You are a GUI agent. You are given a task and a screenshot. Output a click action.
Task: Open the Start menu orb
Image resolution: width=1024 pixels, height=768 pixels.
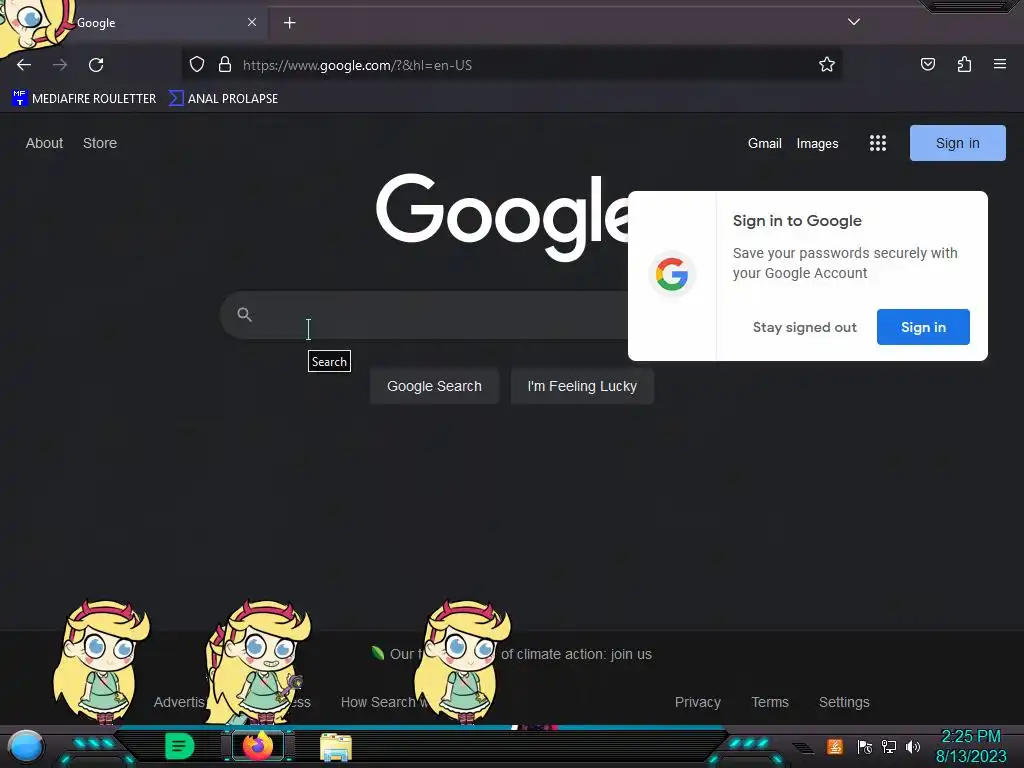[25, 746]
